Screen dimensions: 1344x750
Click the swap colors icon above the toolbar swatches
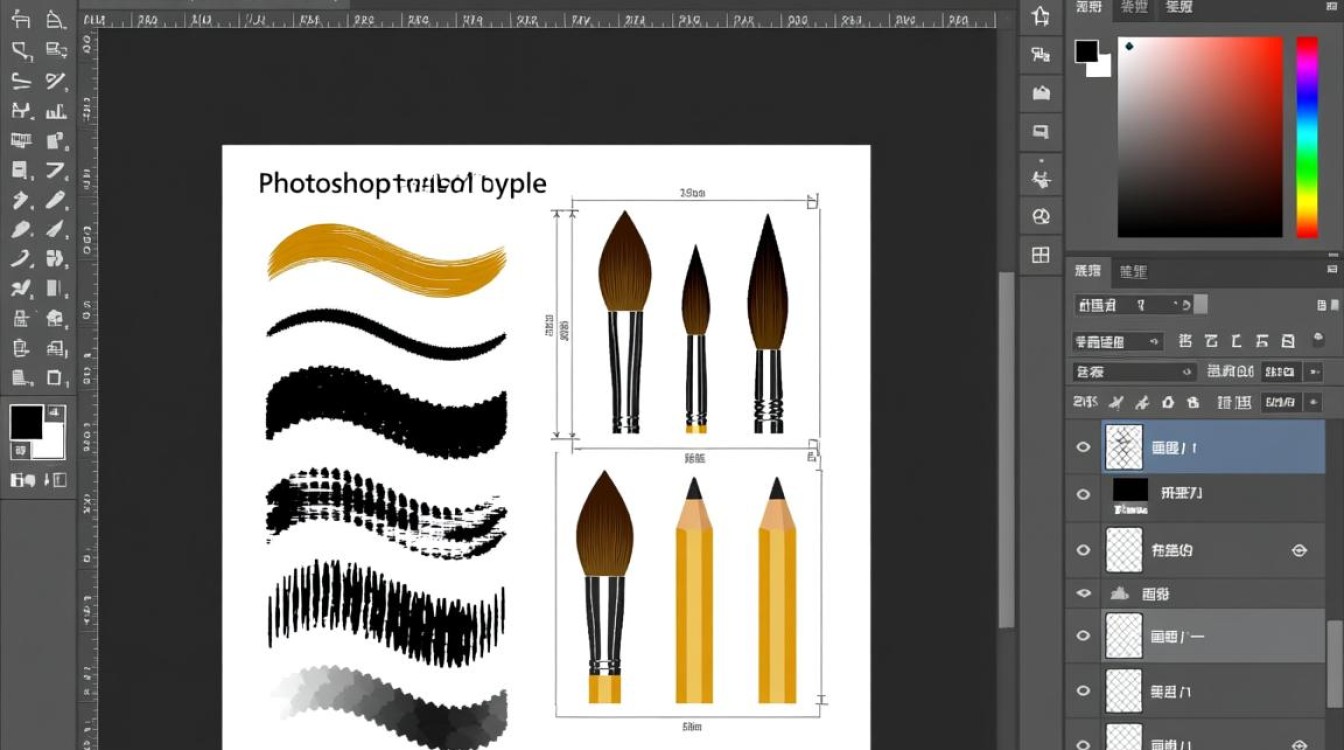(56, 412)
